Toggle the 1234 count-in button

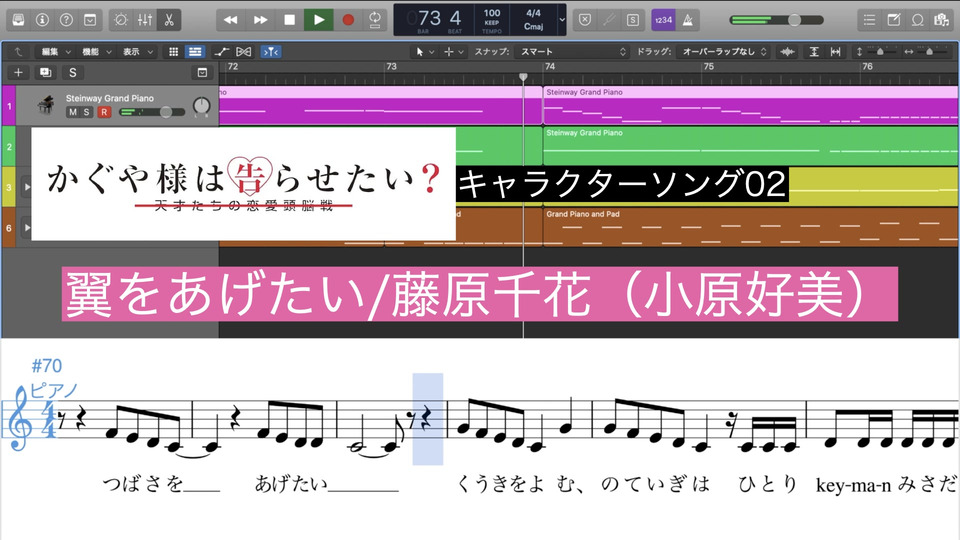663,20
